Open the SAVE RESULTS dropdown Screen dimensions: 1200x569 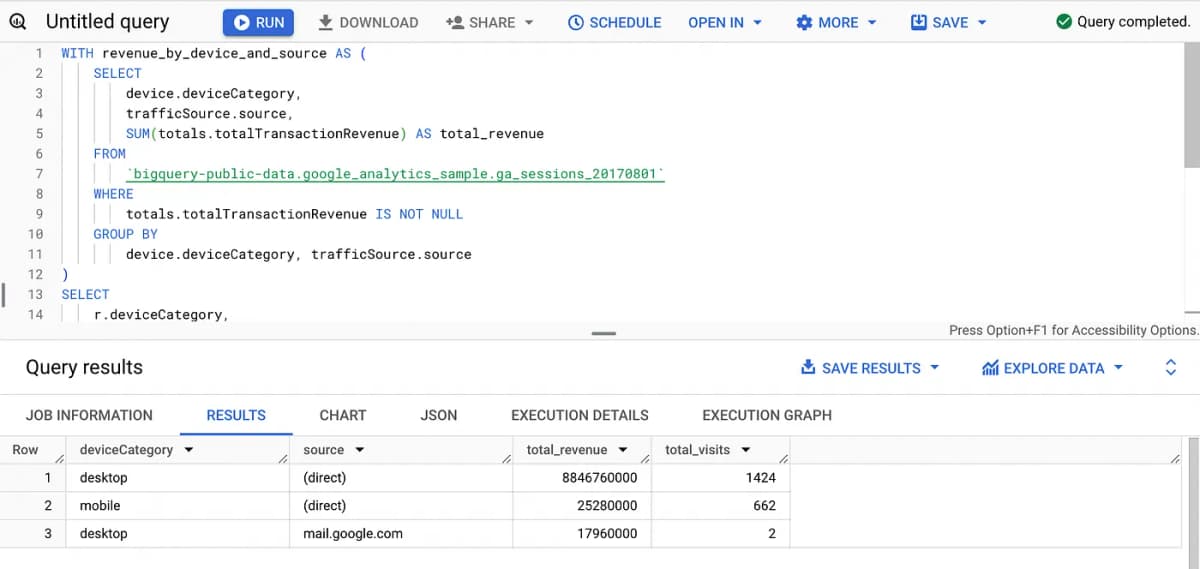pos(870,368)
